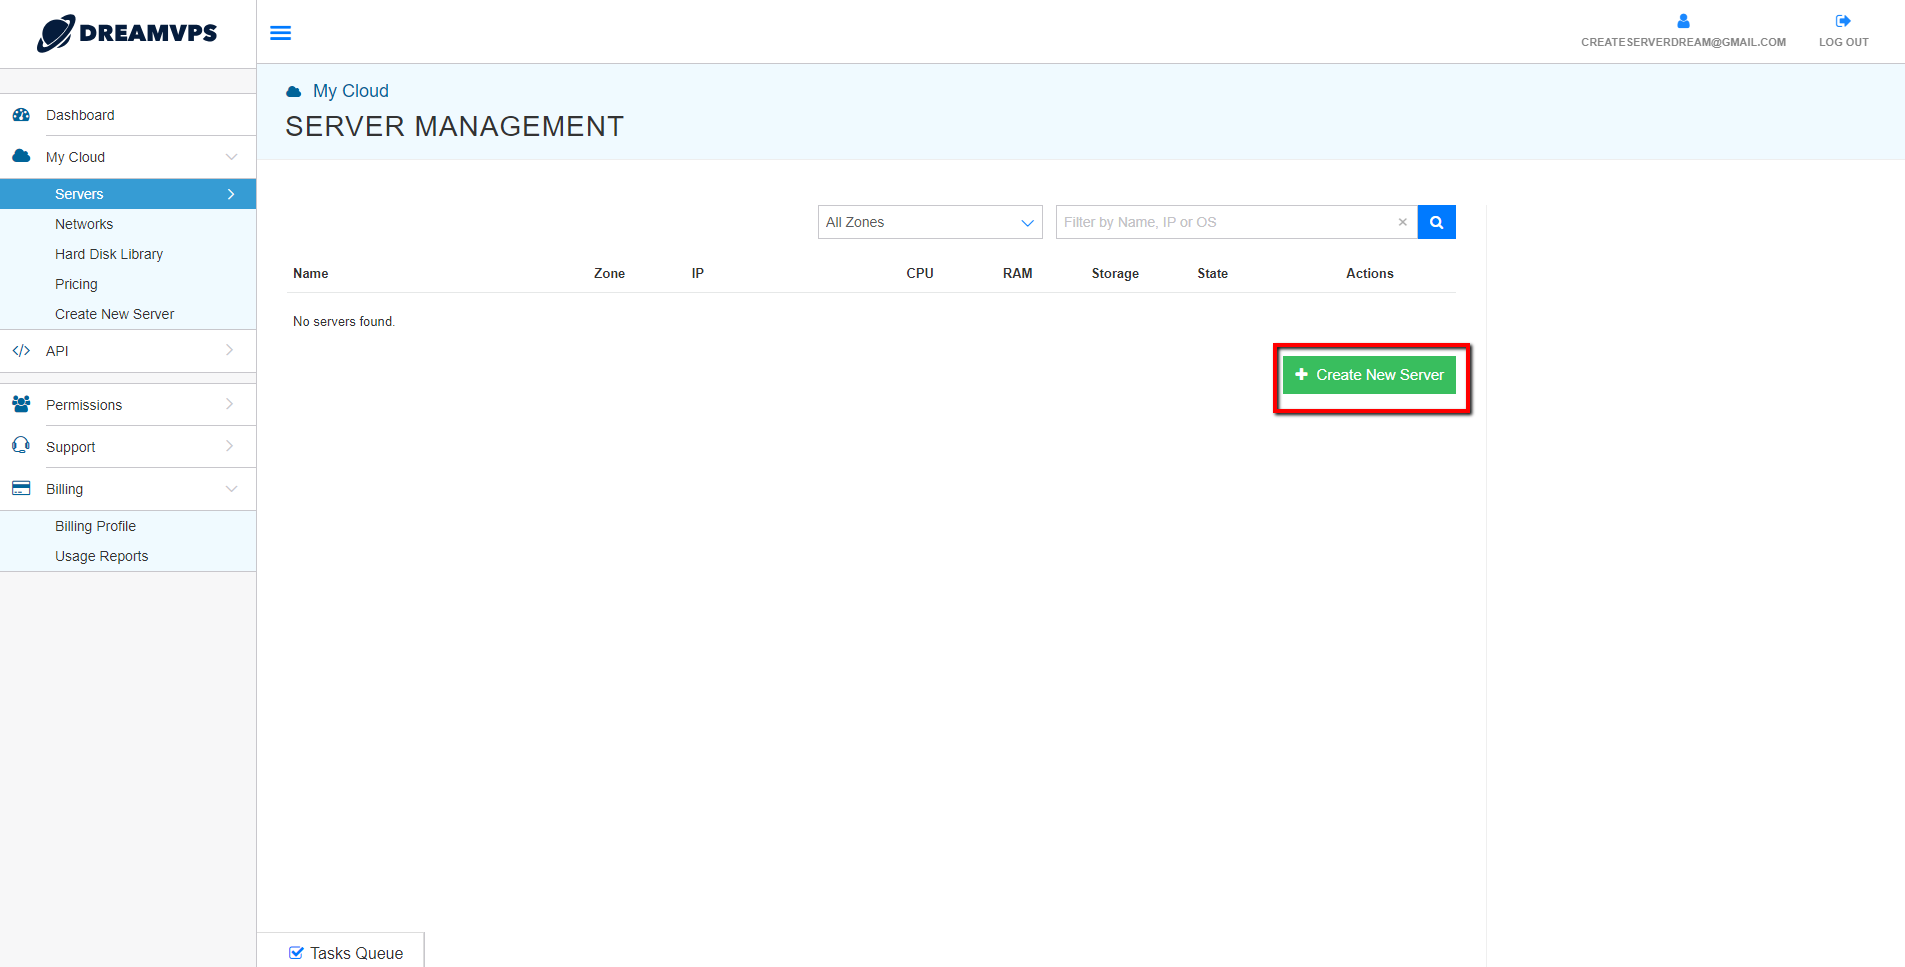The height and width of the screenshot is (967, 1905).
Task: Click the blue search magnifier button
Action: [1436, 222]
